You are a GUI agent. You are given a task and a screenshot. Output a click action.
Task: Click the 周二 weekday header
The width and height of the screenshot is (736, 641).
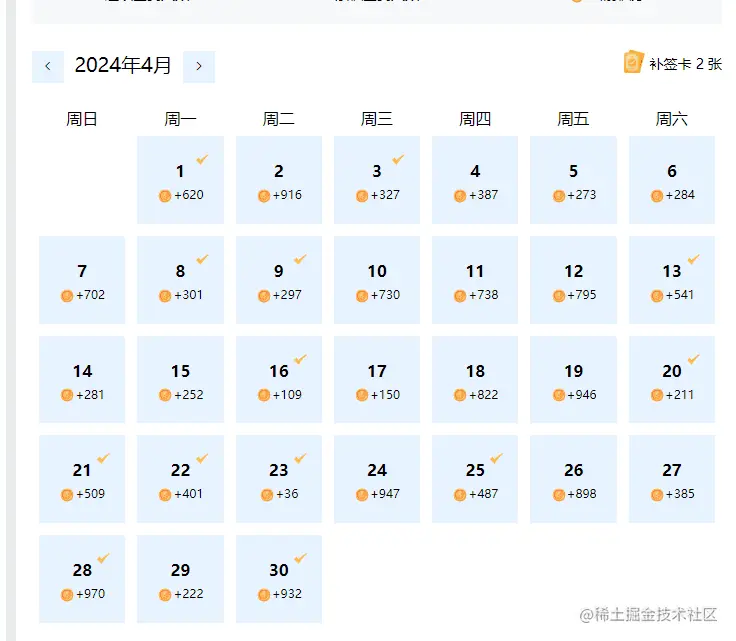click(x=279, y=119)
